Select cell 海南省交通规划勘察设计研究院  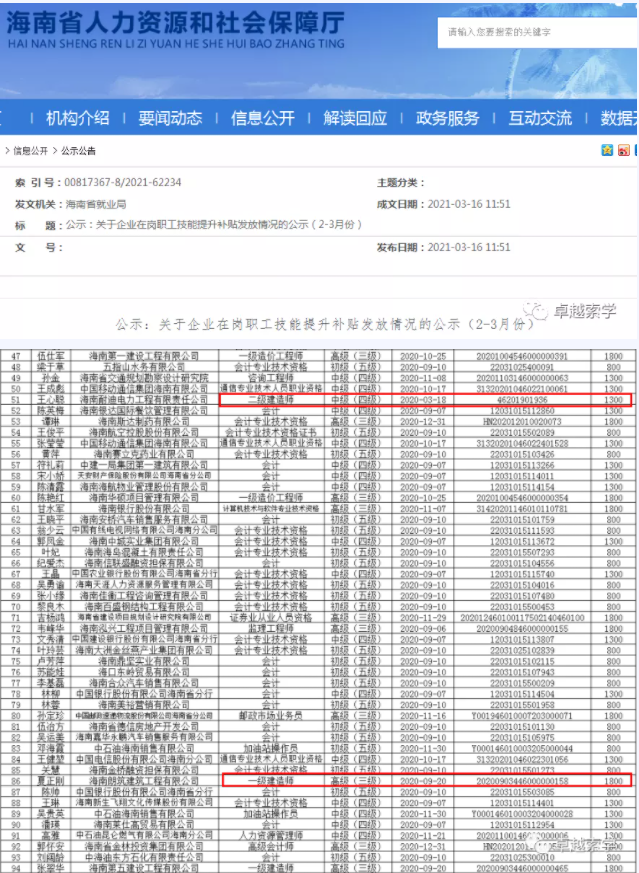click(x=144, y=377)
